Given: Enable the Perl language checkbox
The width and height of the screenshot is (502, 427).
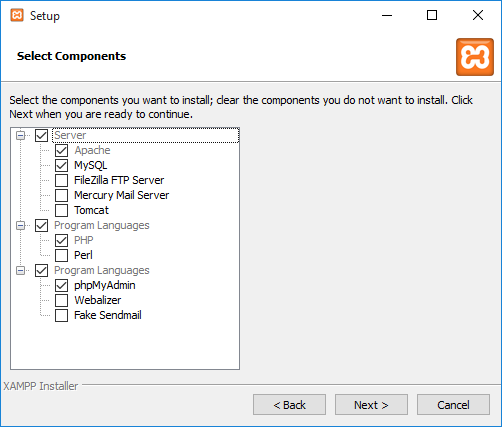Looking at the screenshot, I should 61,255.
